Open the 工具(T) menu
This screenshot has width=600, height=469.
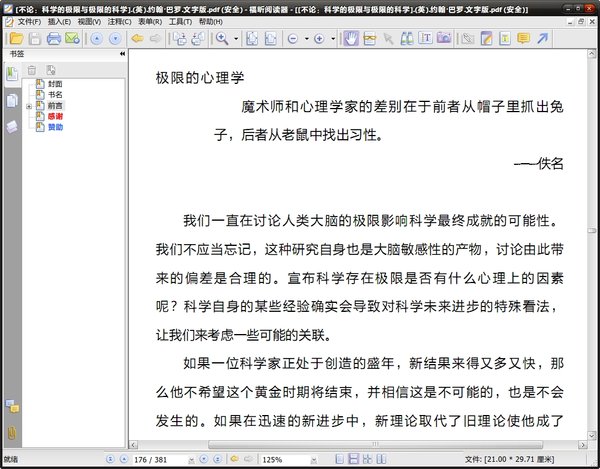[180, 22]
